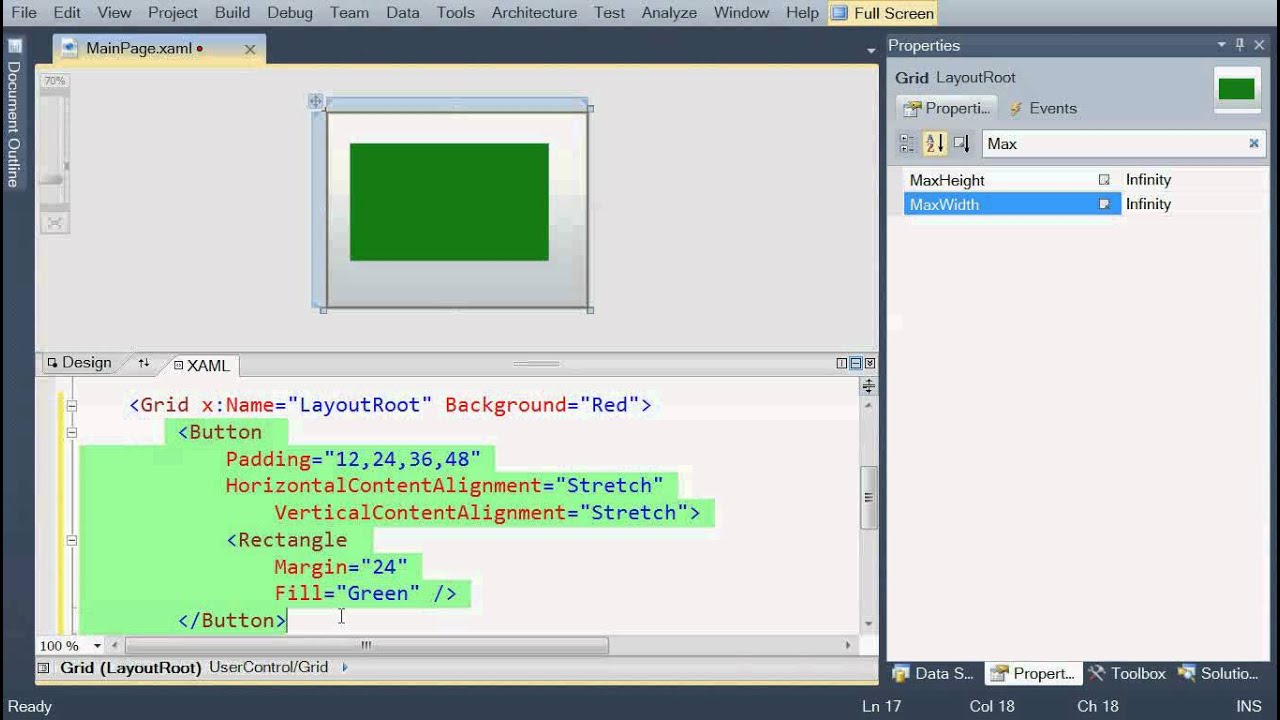Open the active documents dropdown arrow
The height and width of the screenshot is (720, 1280).
pos(871,49)
